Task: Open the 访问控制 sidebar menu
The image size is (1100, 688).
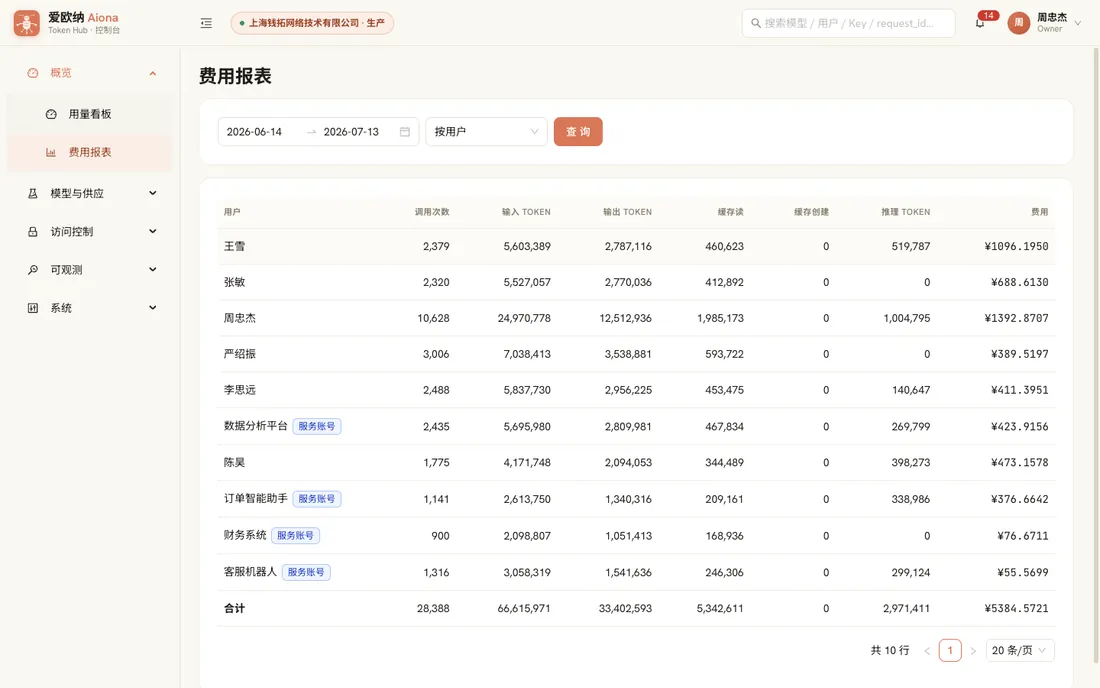Action: [89, 231]
